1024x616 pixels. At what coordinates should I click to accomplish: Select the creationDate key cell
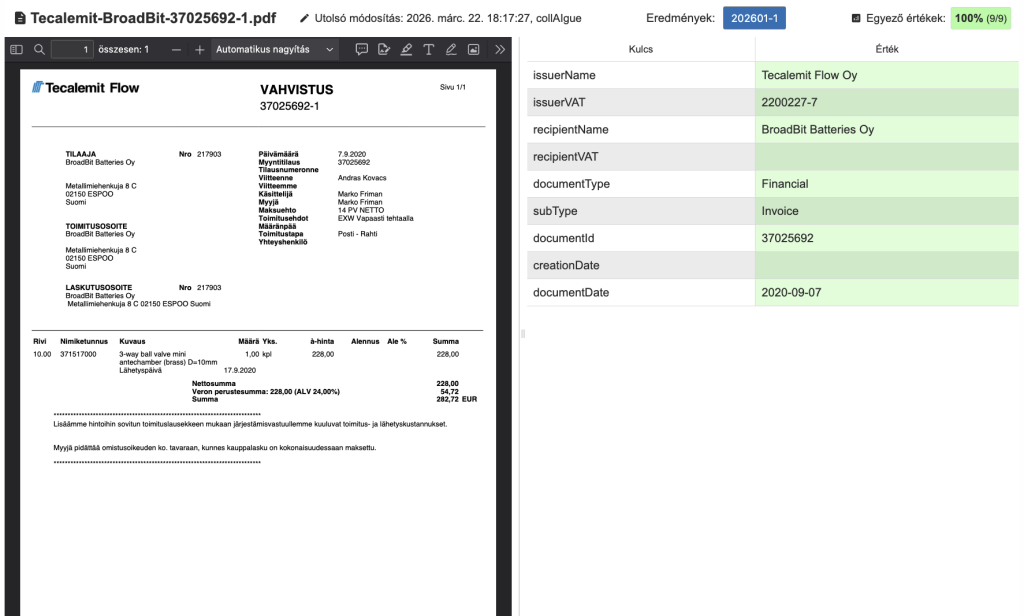point(641,265)
